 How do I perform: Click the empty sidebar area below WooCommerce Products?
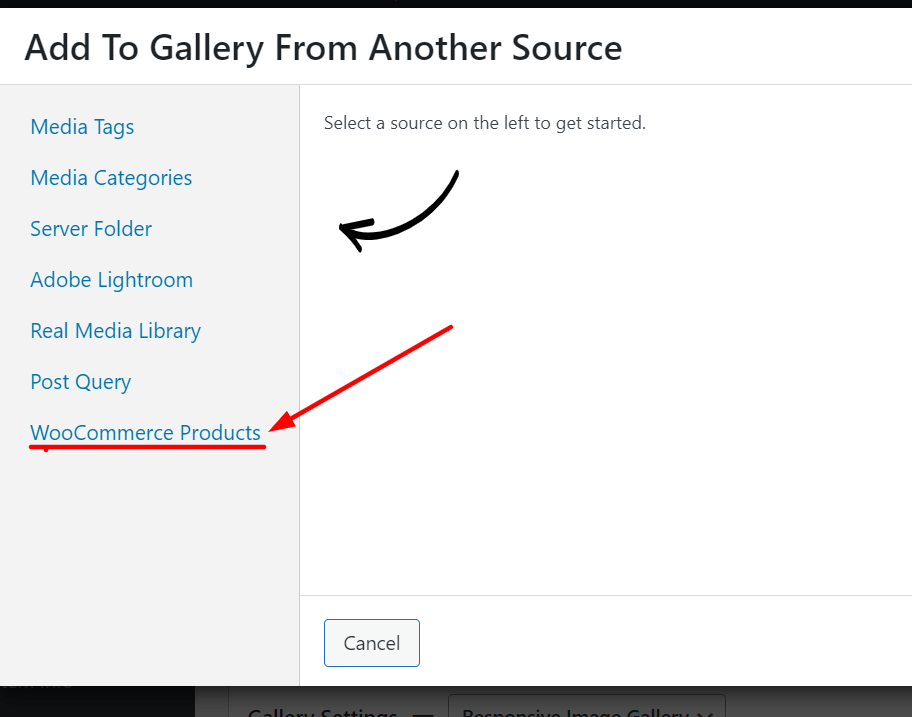coord(149,564)
